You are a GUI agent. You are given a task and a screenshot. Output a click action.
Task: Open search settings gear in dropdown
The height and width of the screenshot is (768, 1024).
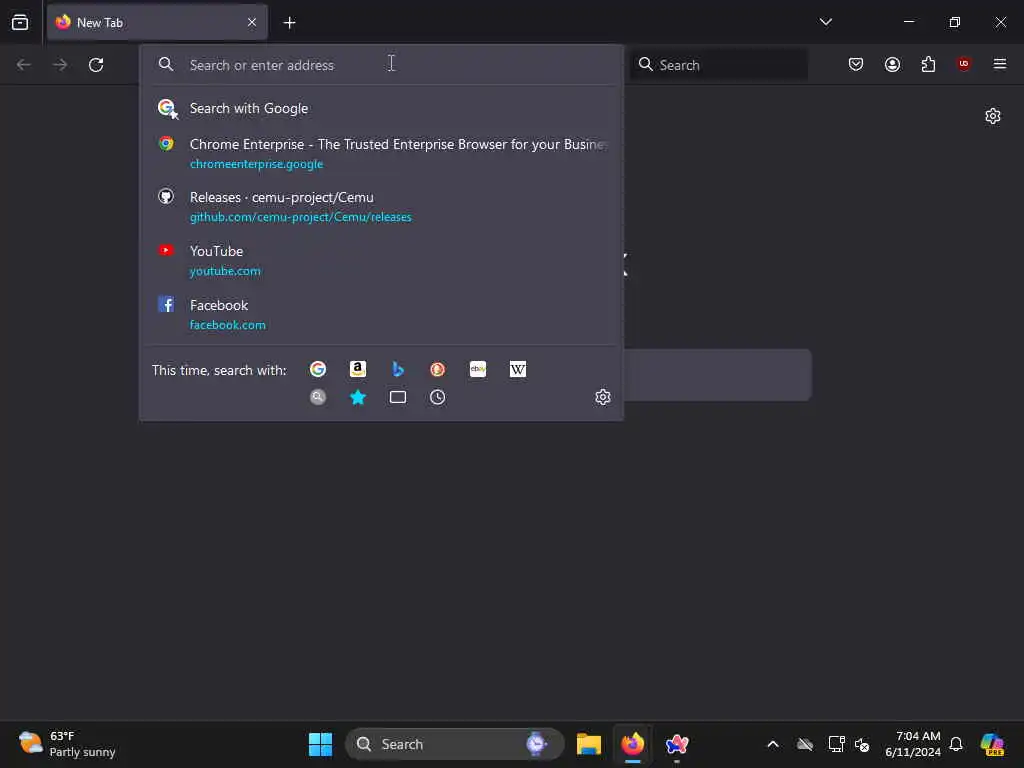pyautogui.click(x=603, y=397)
